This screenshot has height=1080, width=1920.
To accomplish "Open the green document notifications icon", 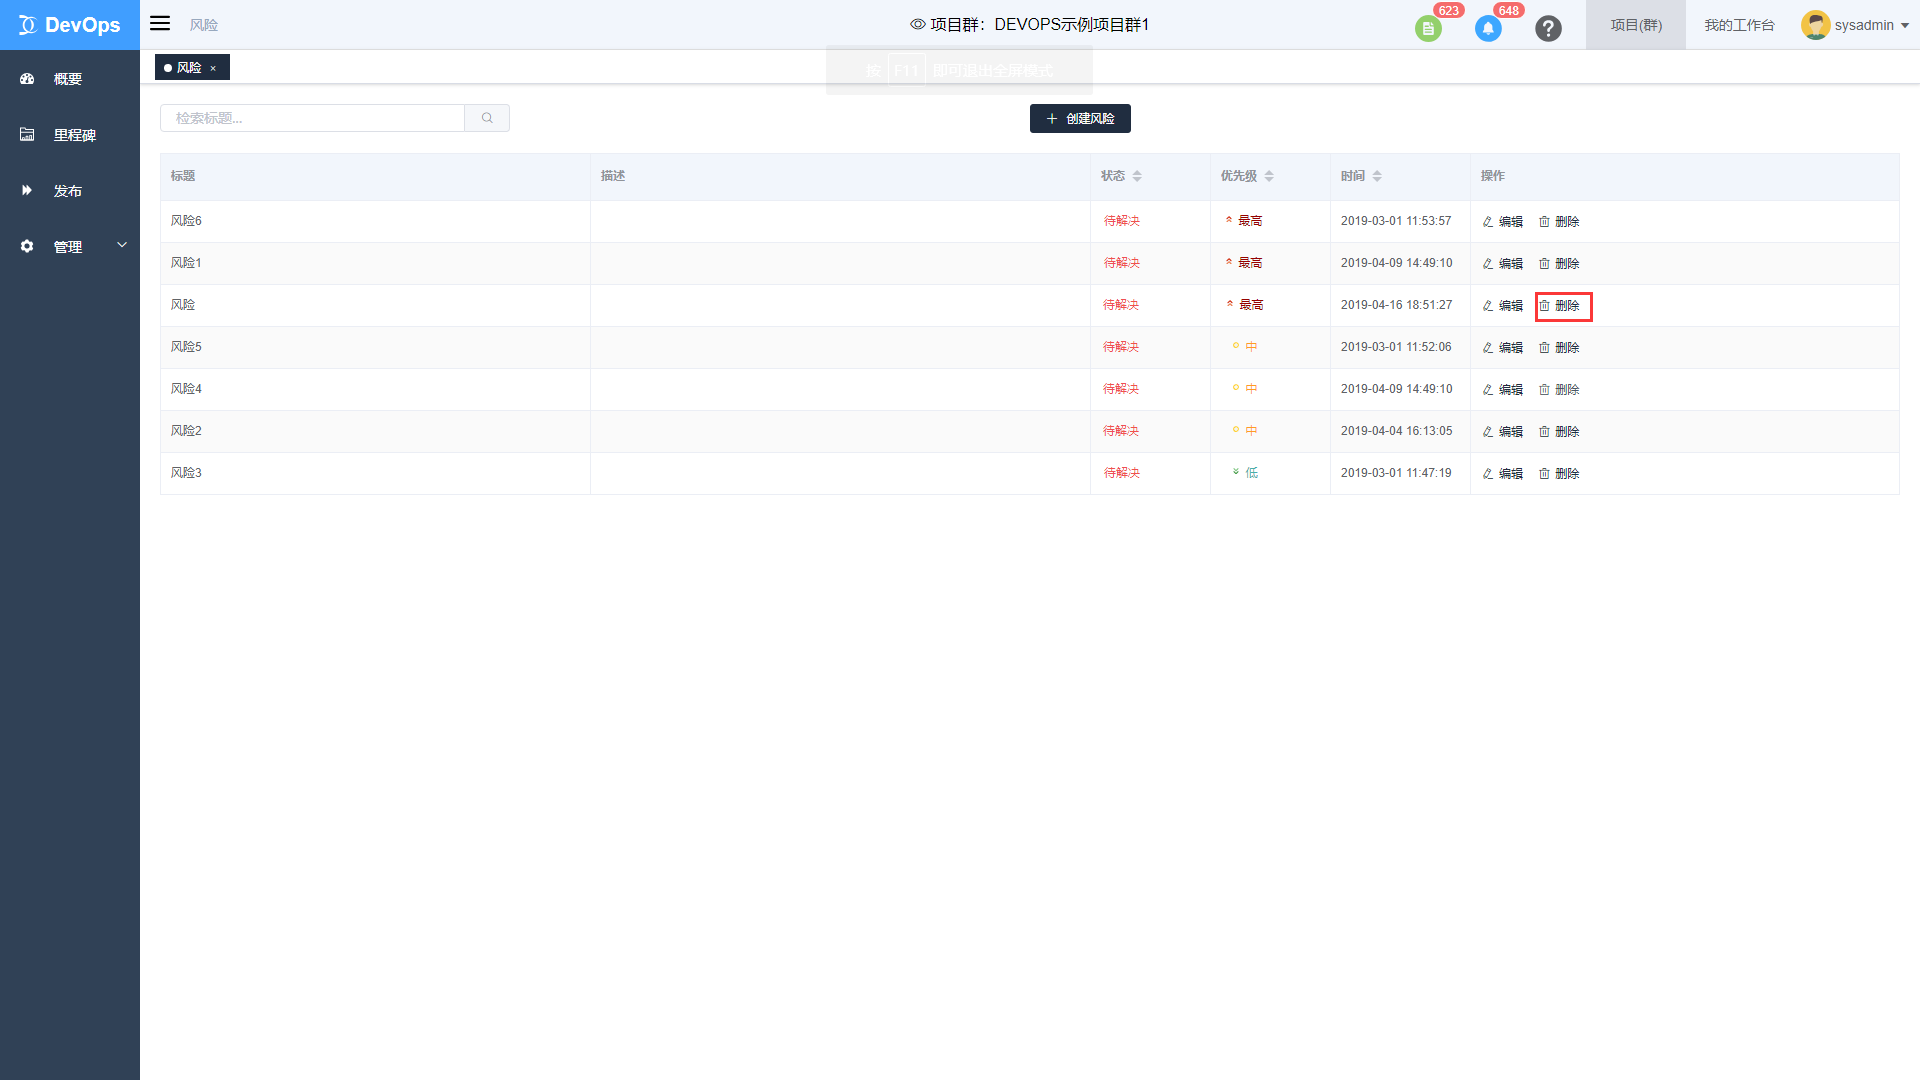I will click(1428, 29).
